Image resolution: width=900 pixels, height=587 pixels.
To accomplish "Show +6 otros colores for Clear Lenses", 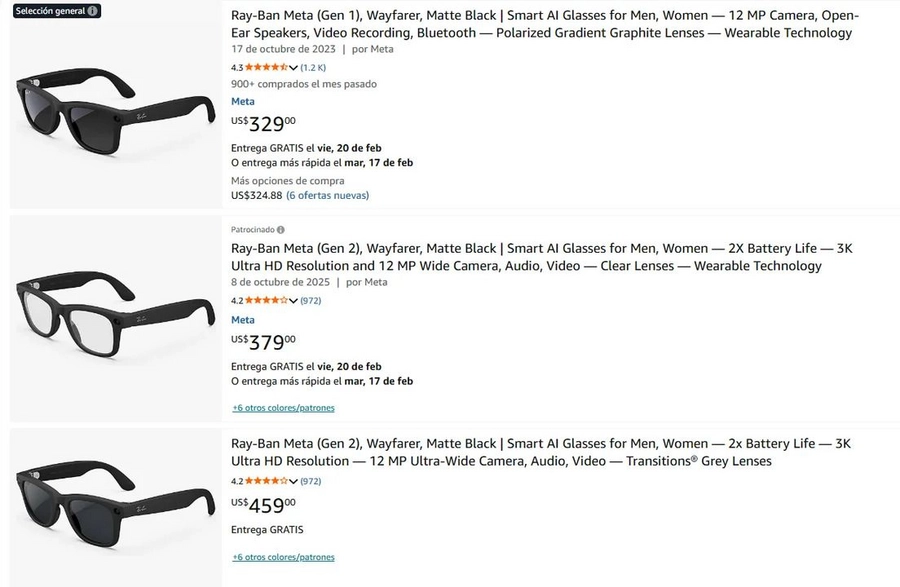I will click(x=284, y=408).
